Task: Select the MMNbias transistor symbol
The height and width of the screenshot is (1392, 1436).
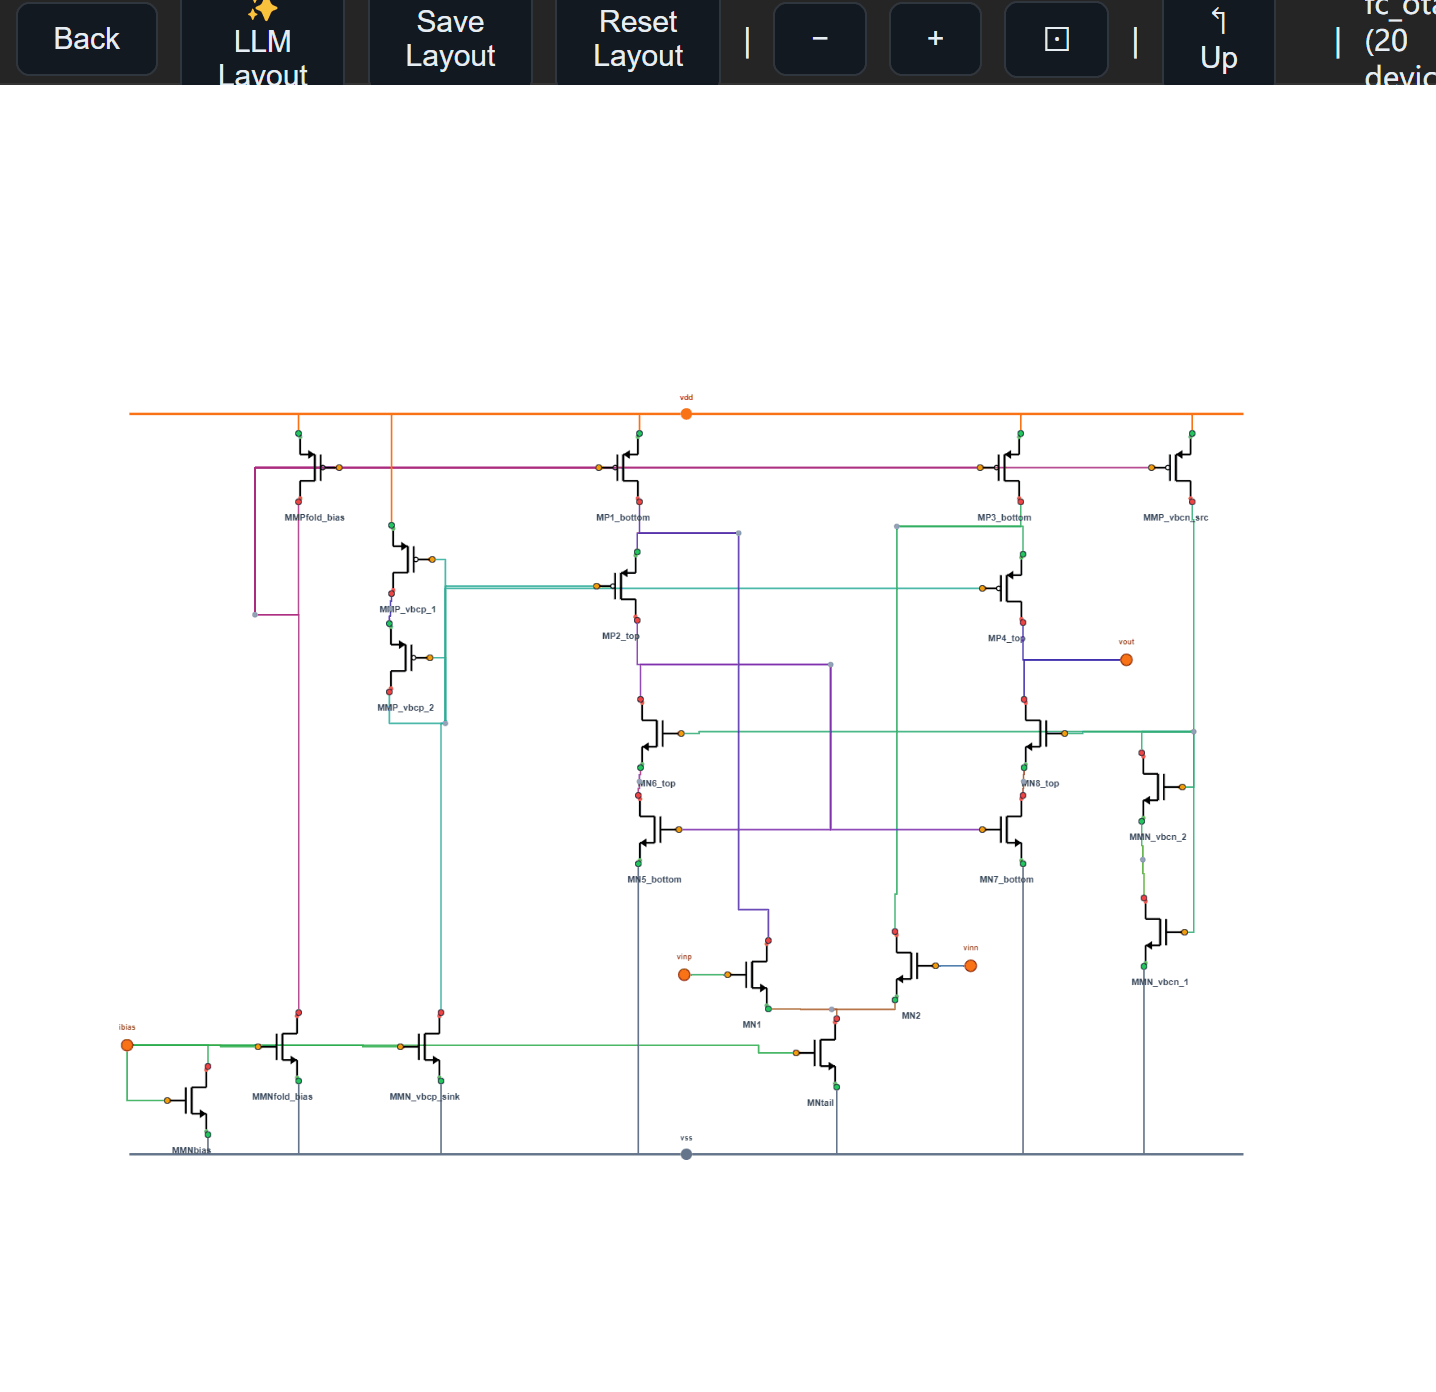Action: pos(192,1101)
